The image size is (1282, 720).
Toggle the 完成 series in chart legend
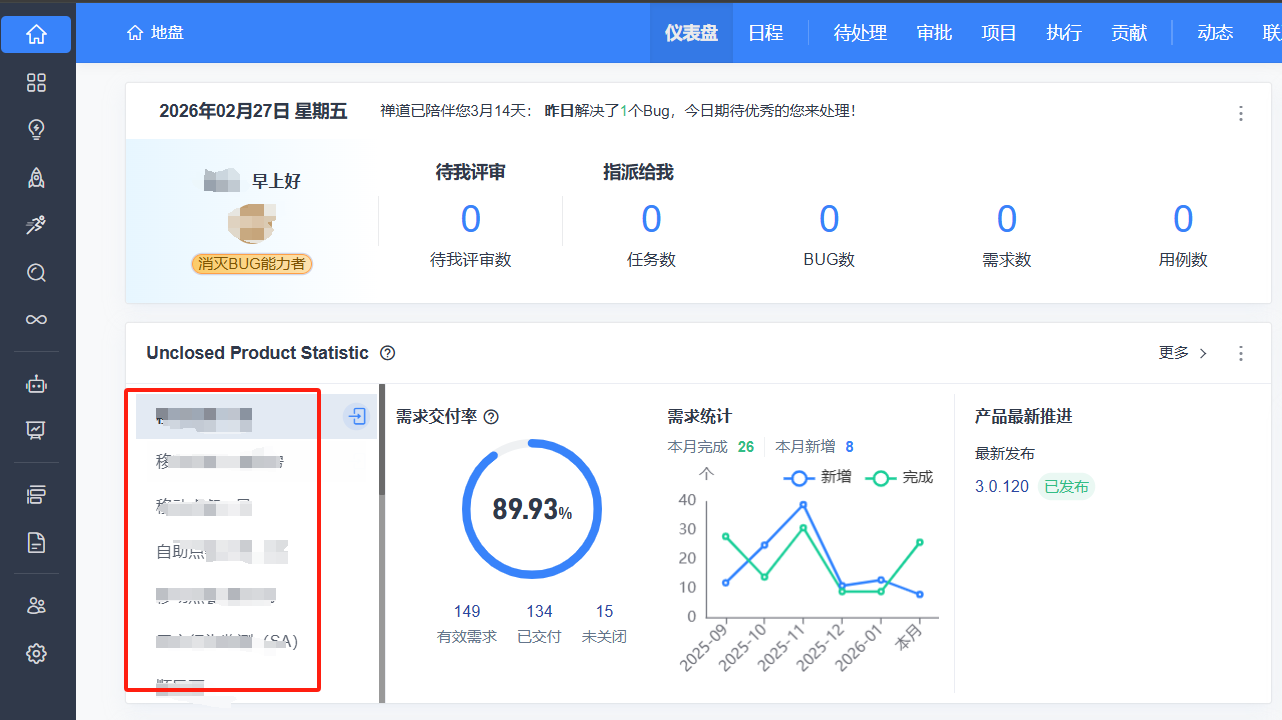tap(899, 478)
